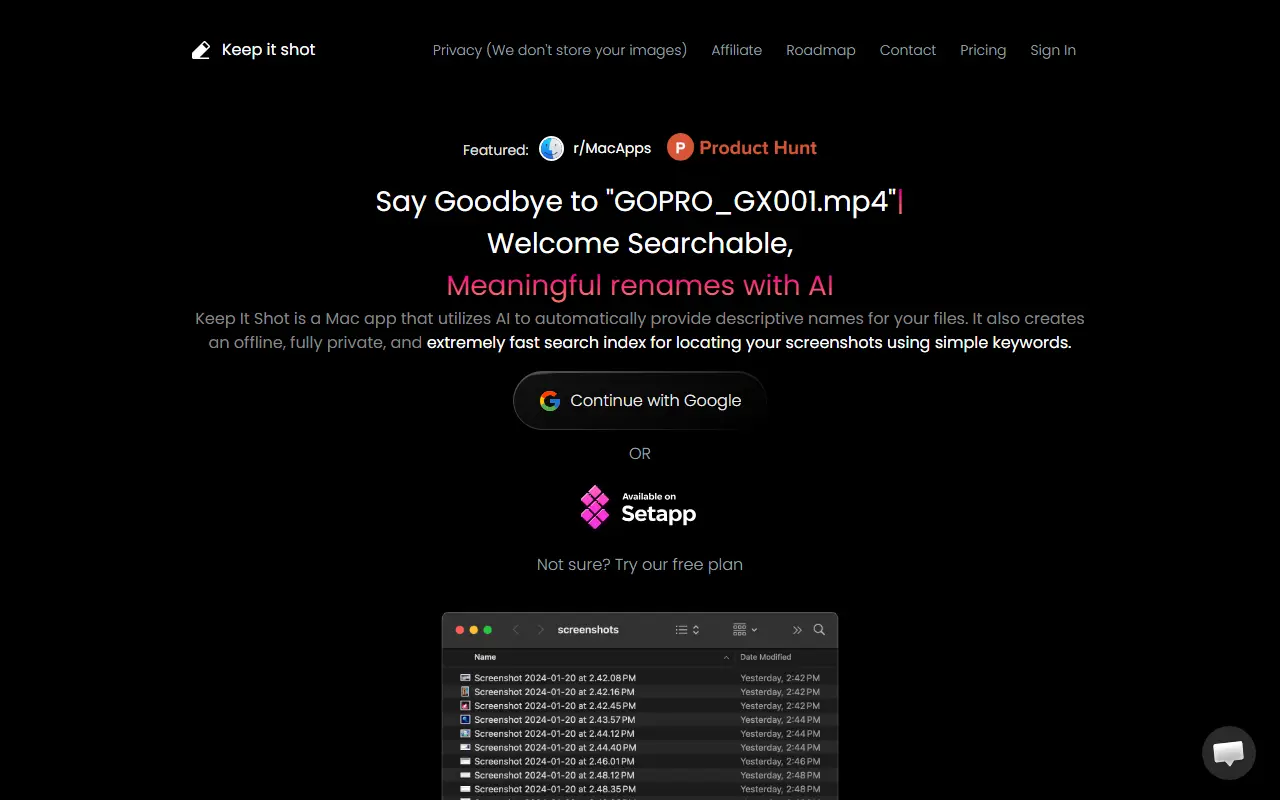The width and height of the screenshot is (1280, 800).
Task: Select file "Screenshot 2024-01-20 at 2.48.35 PM"
Action: tap(555, 790)
